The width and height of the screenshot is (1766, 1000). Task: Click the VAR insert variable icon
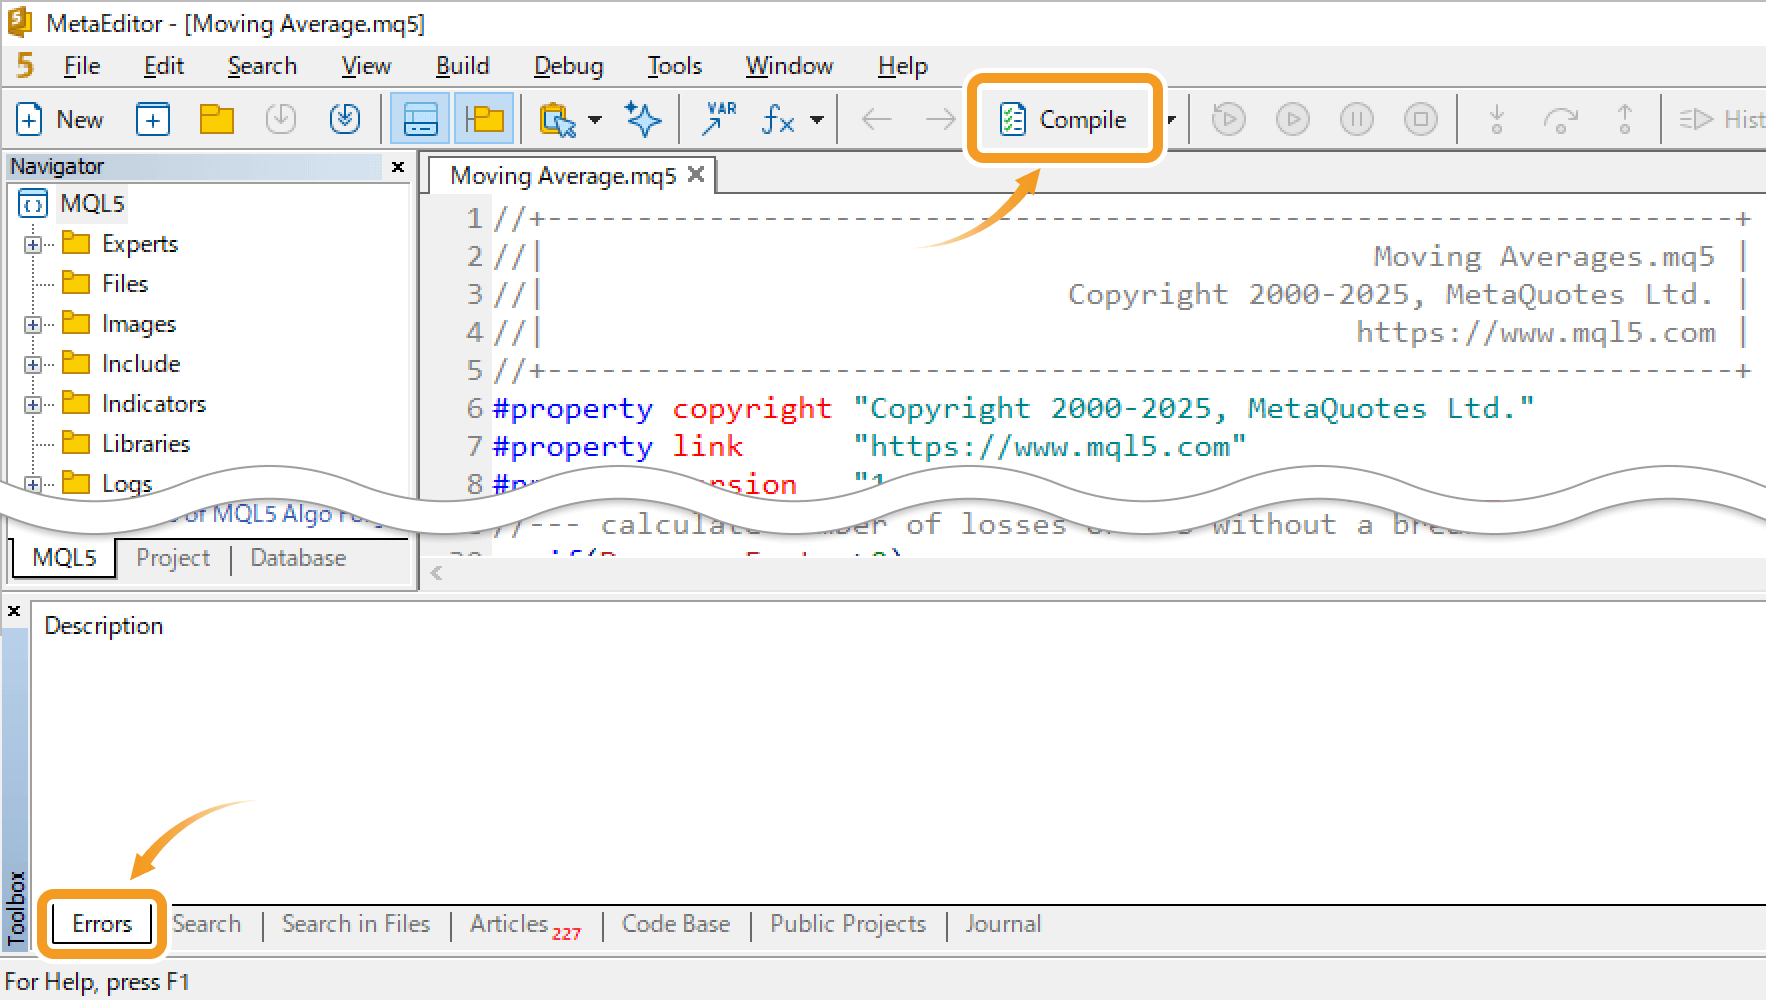pyautogui.click(x=719, y=118)
